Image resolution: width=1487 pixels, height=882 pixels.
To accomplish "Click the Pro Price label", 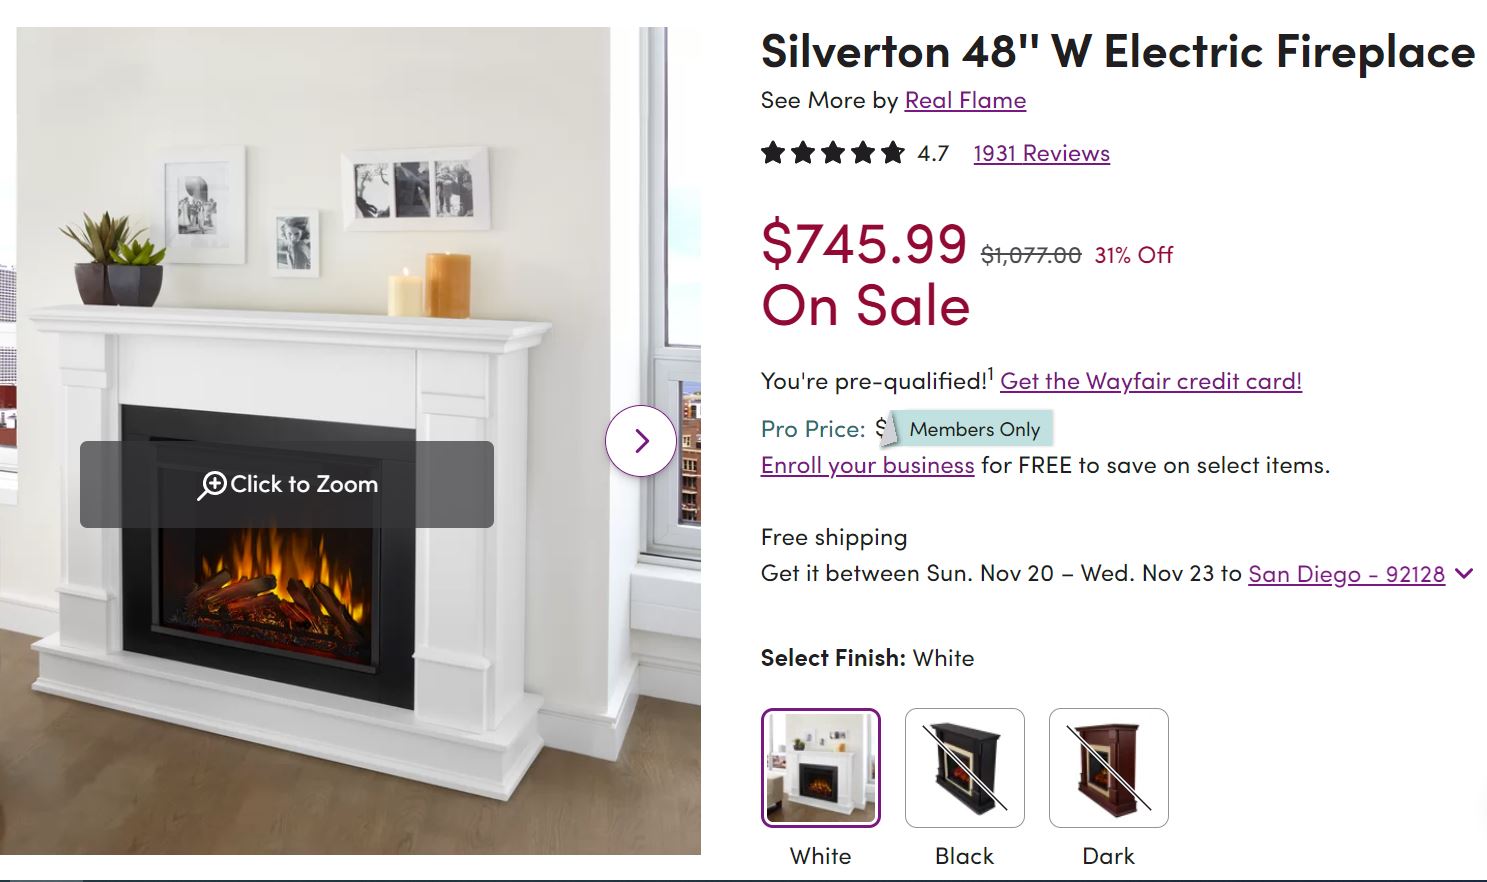I will pyautogui.click(x=813, y=429).
